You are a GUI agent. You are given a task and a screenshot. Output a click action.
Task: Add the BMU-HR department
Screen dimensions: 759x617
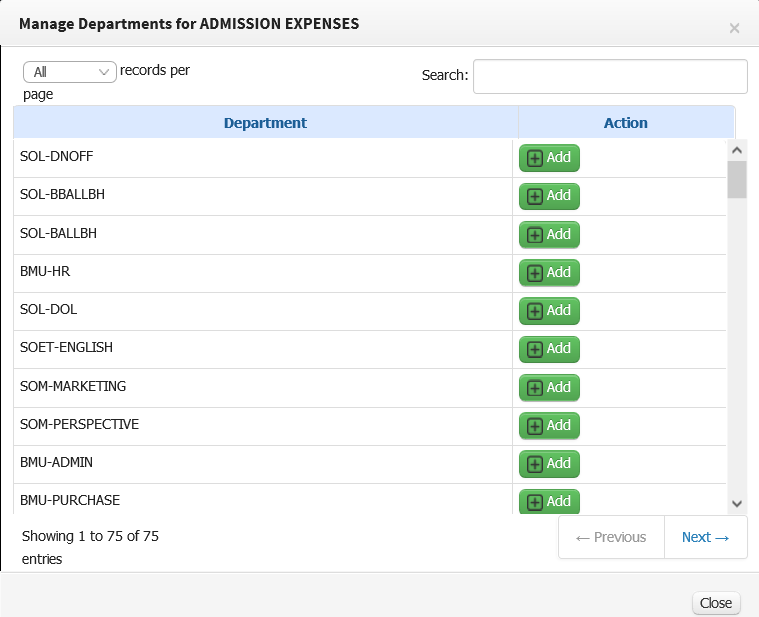tap(549, 272)
